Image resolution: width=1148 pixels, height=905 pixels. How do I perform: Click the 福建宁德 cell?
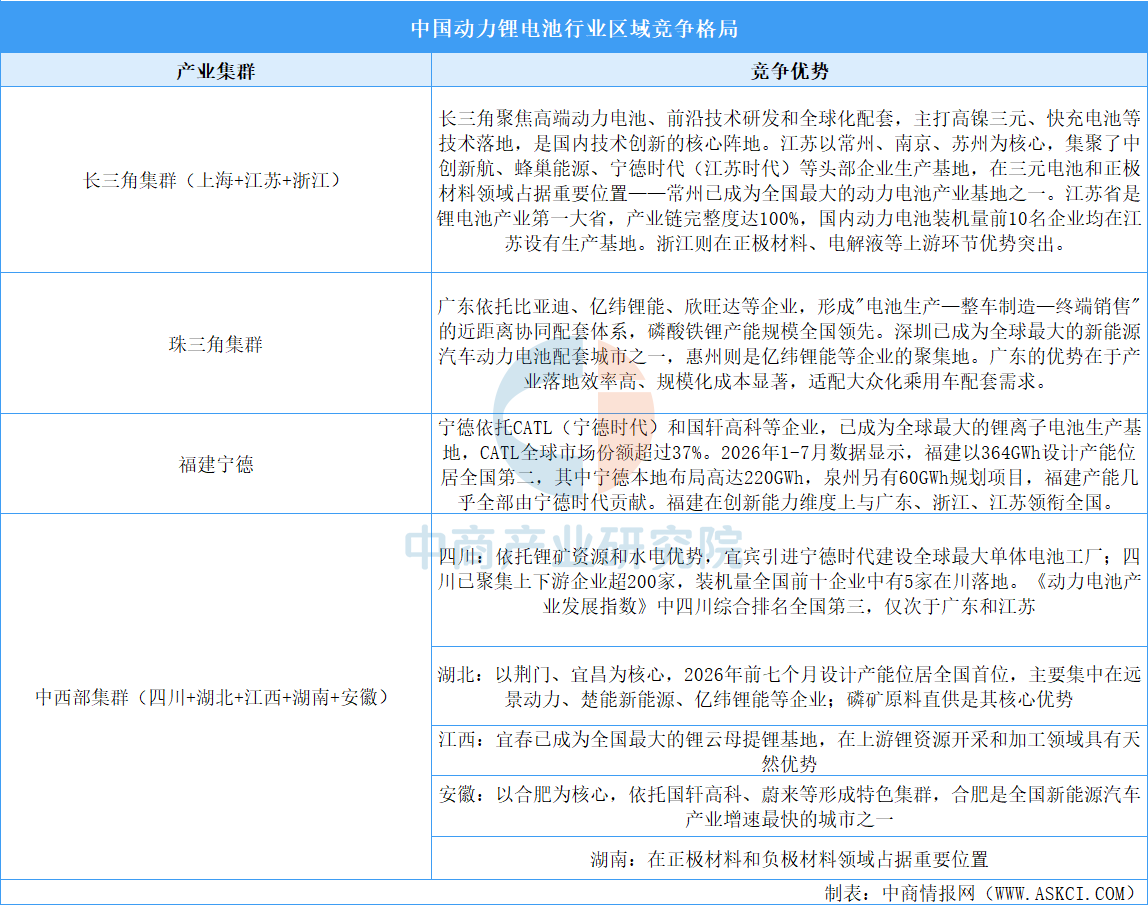pos(215,464)
